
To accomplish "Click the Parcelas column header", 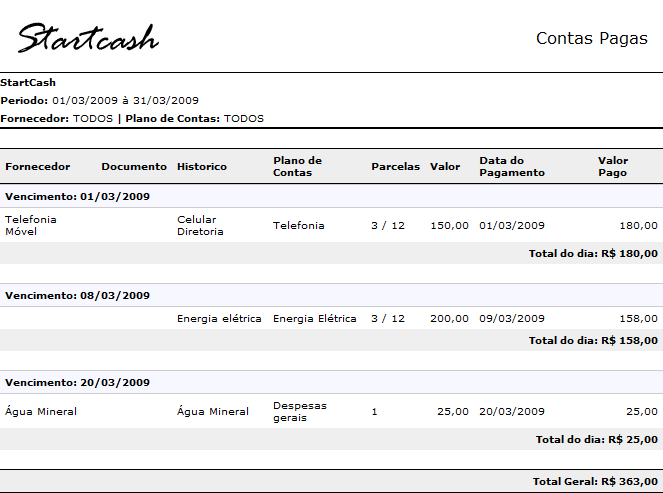I will coord(395,166).
